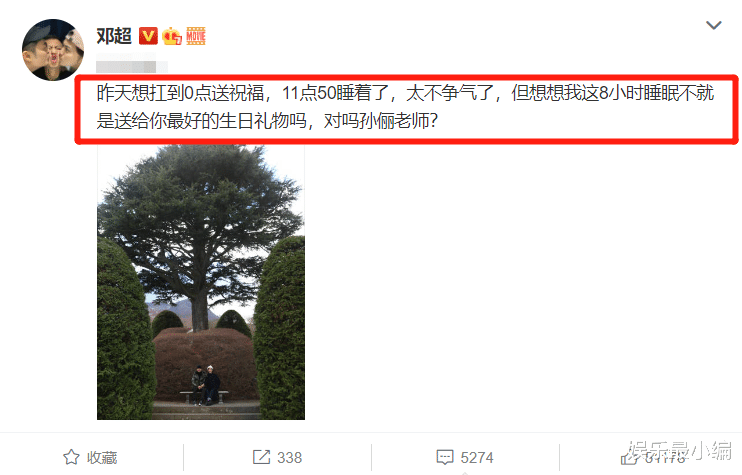The height and width of the screenshot is (475, 742).
Task: Click the 娱乐最小编 watermark text
Action: pyautogui.click(x=680, y=450)
